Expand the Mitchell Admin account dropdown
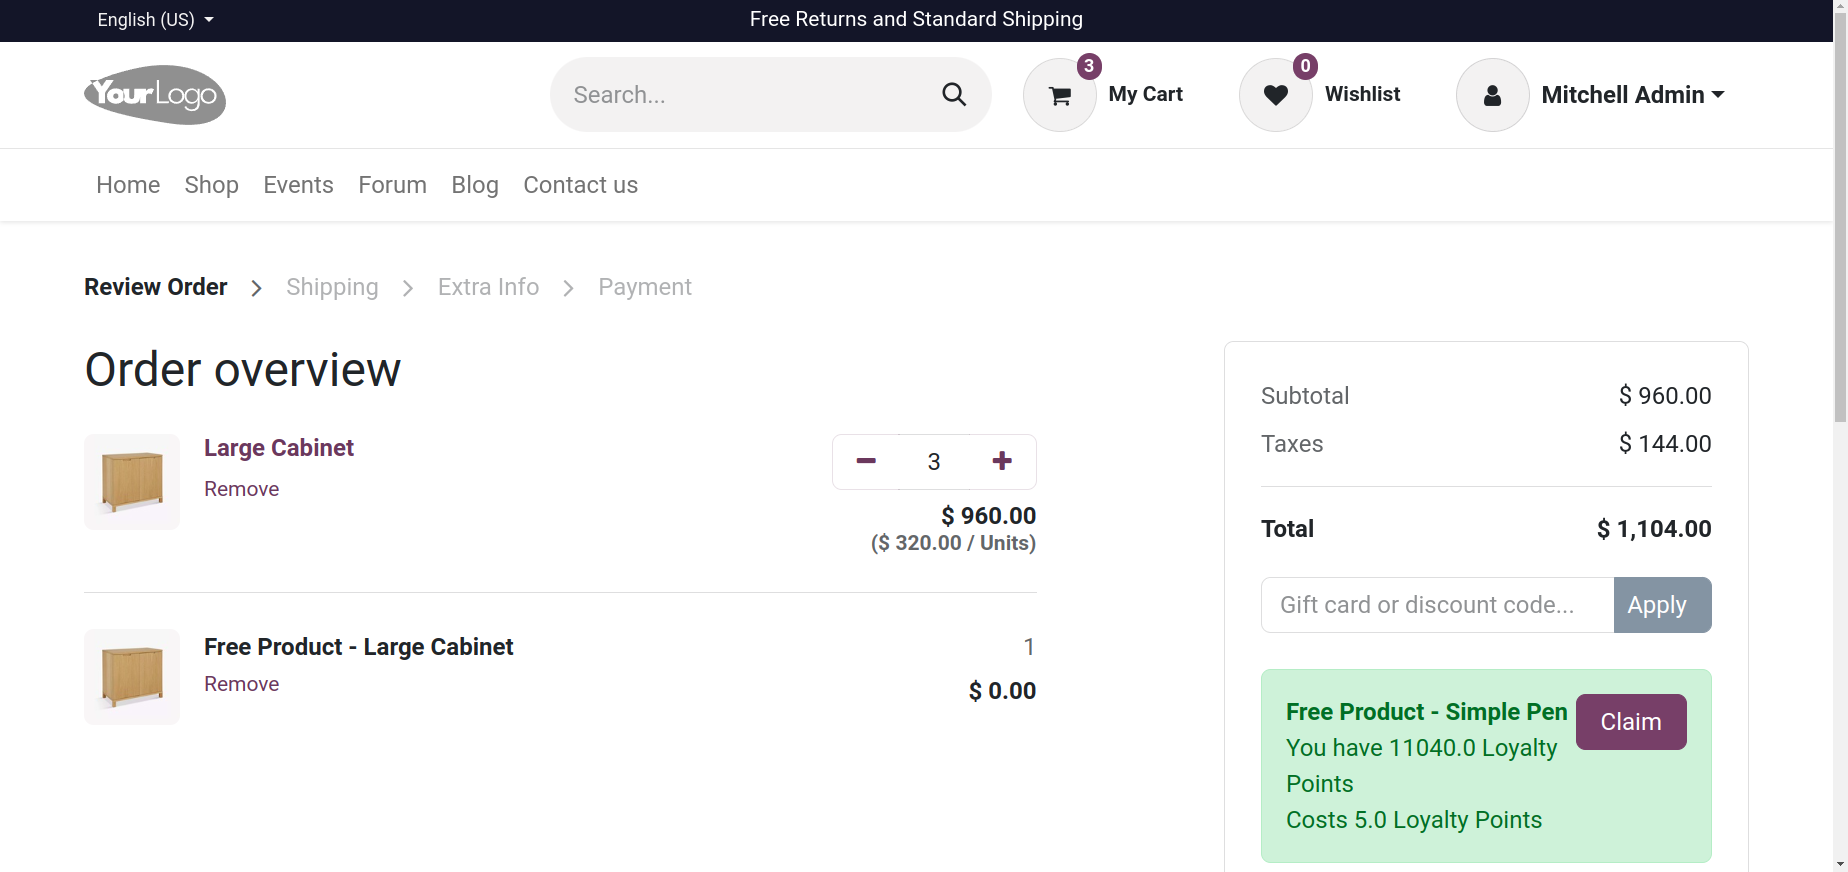The height and width of the screenshot is (872, 1848). point(1632,95)
